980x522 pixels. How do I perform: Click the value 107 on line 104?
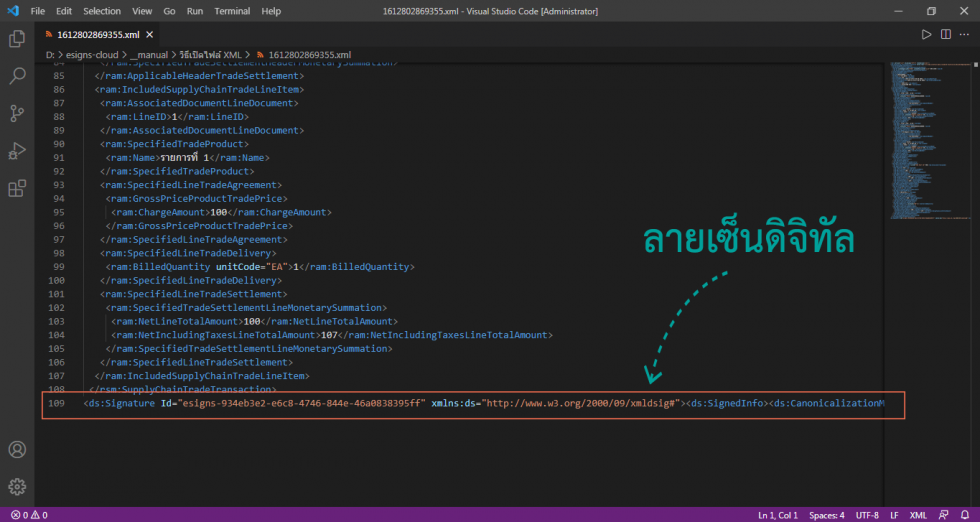coord(329,335)
